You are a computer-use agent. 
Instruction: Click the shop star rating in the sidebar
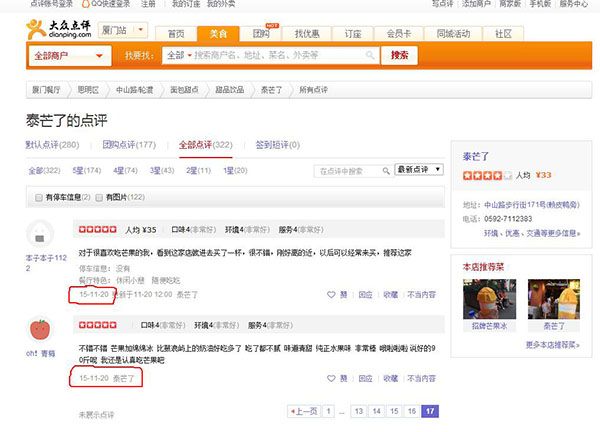(x=487, y=176)
